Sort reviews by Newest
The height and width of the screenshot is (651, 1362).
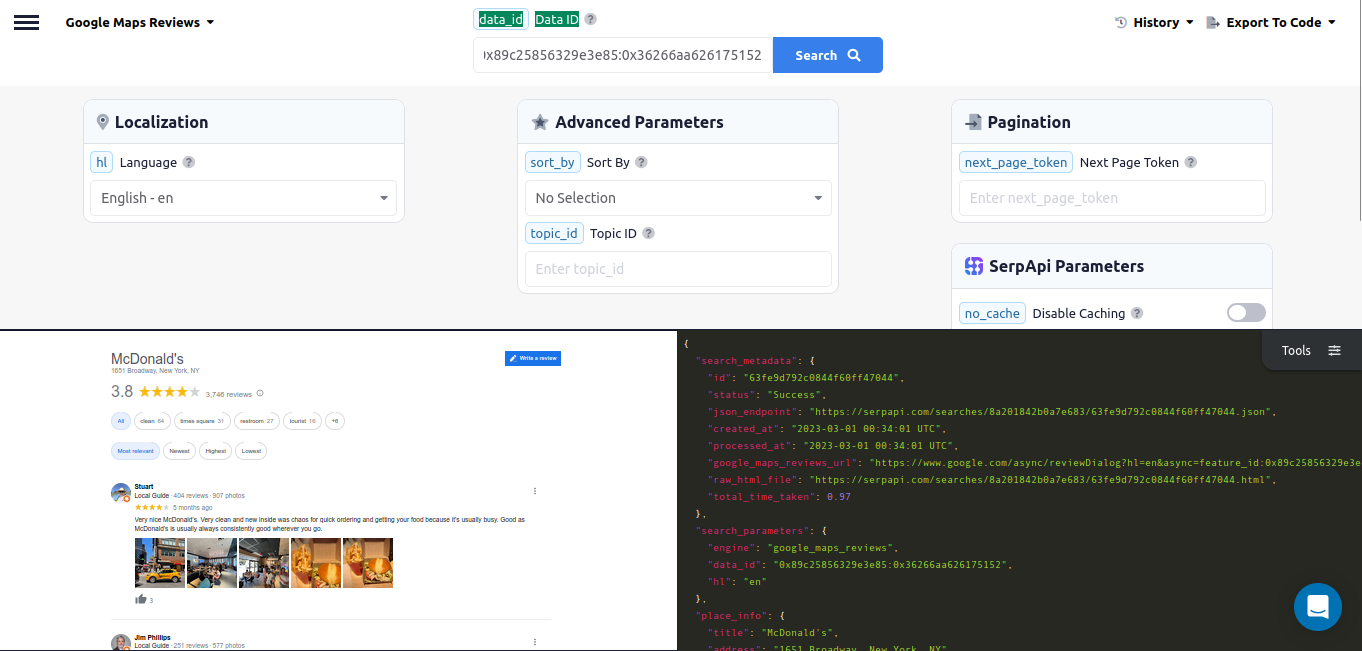tap(180, 451)
